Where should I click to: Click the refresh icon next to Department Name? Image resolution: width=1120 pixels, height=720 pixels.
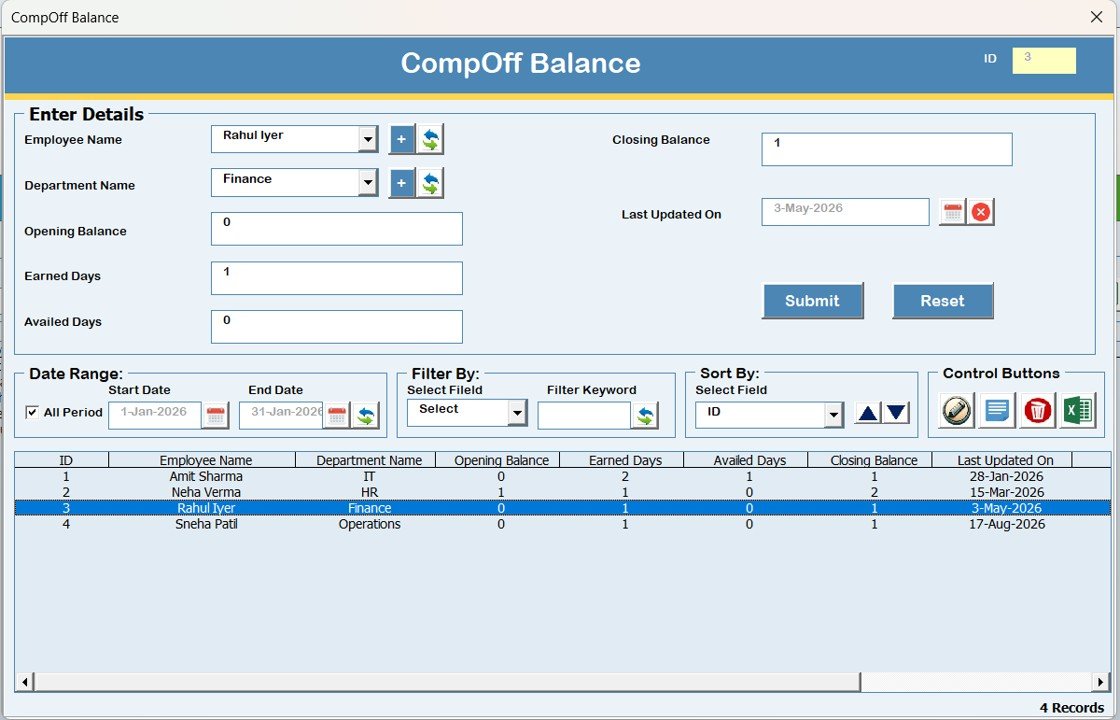430,184
